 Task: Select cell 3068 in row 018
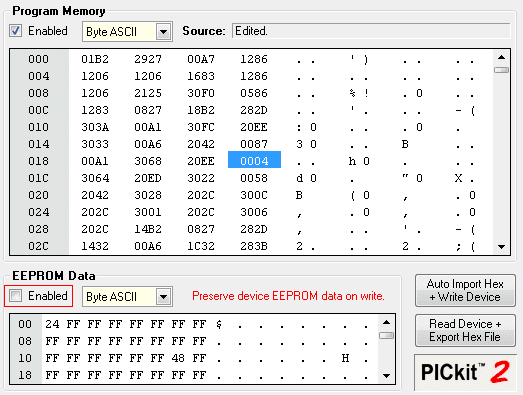point(148,161)
